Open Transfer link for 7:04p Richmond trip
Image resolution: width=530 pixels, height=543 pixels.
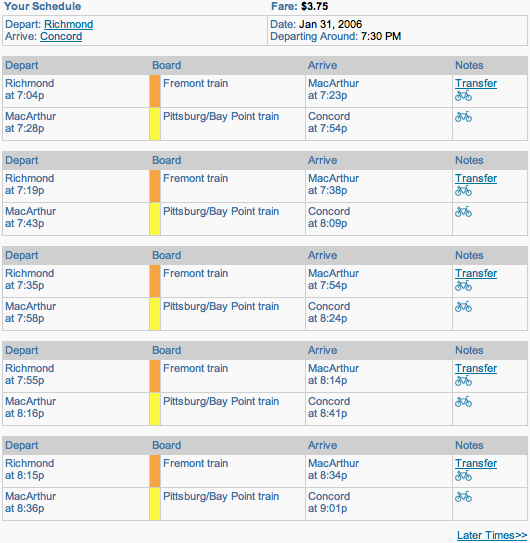pyautogui.click(x=476, y=83)
